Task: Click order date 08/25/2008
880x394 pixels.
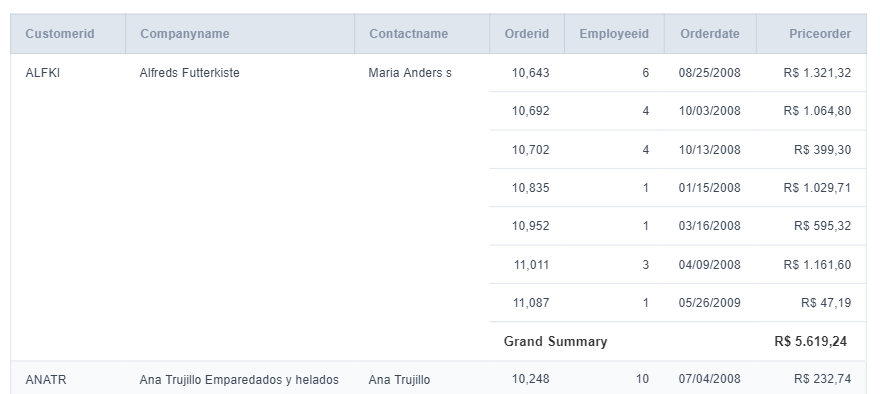Action: point(709,73)
